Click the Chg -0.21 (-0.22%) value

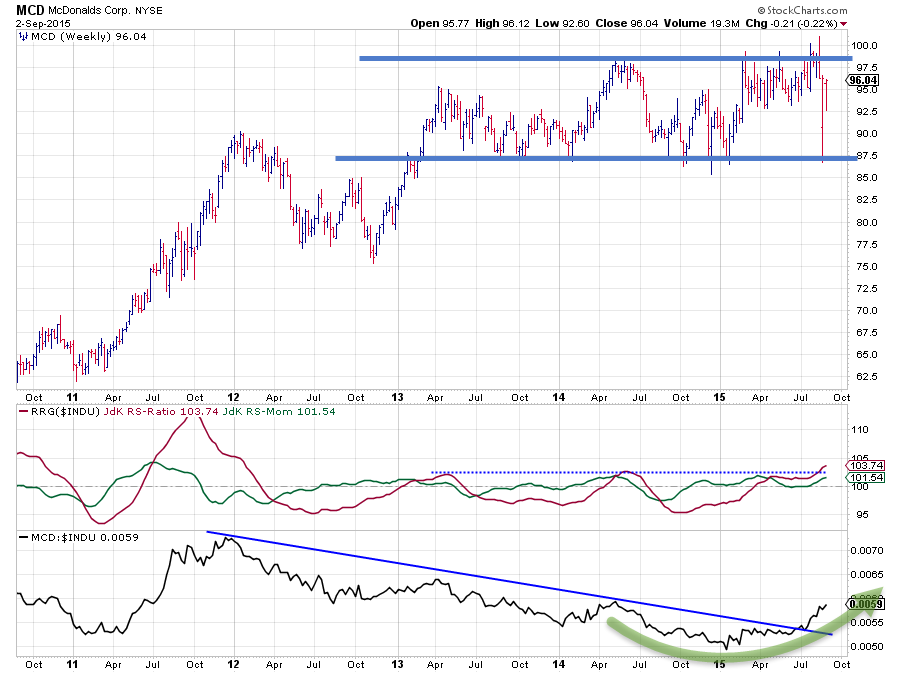point(791,24)
